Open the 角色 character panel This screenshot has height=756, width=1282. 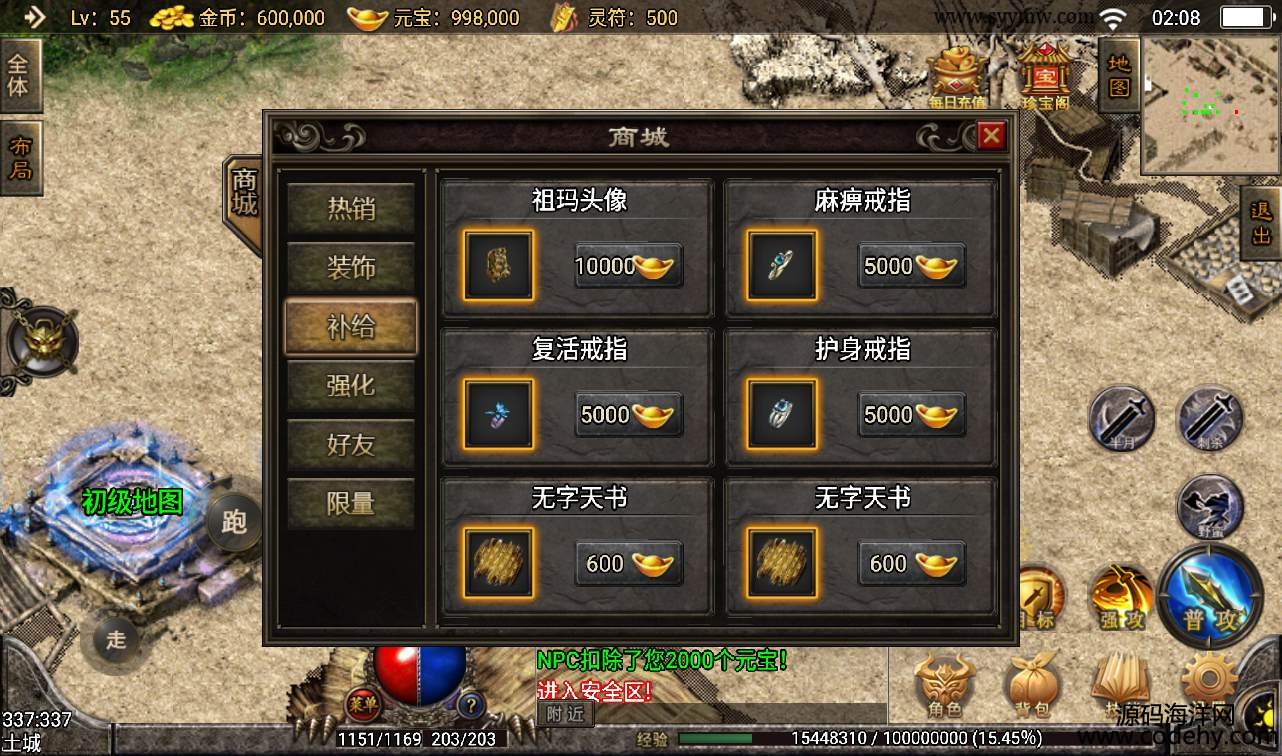tap(944, 685)
